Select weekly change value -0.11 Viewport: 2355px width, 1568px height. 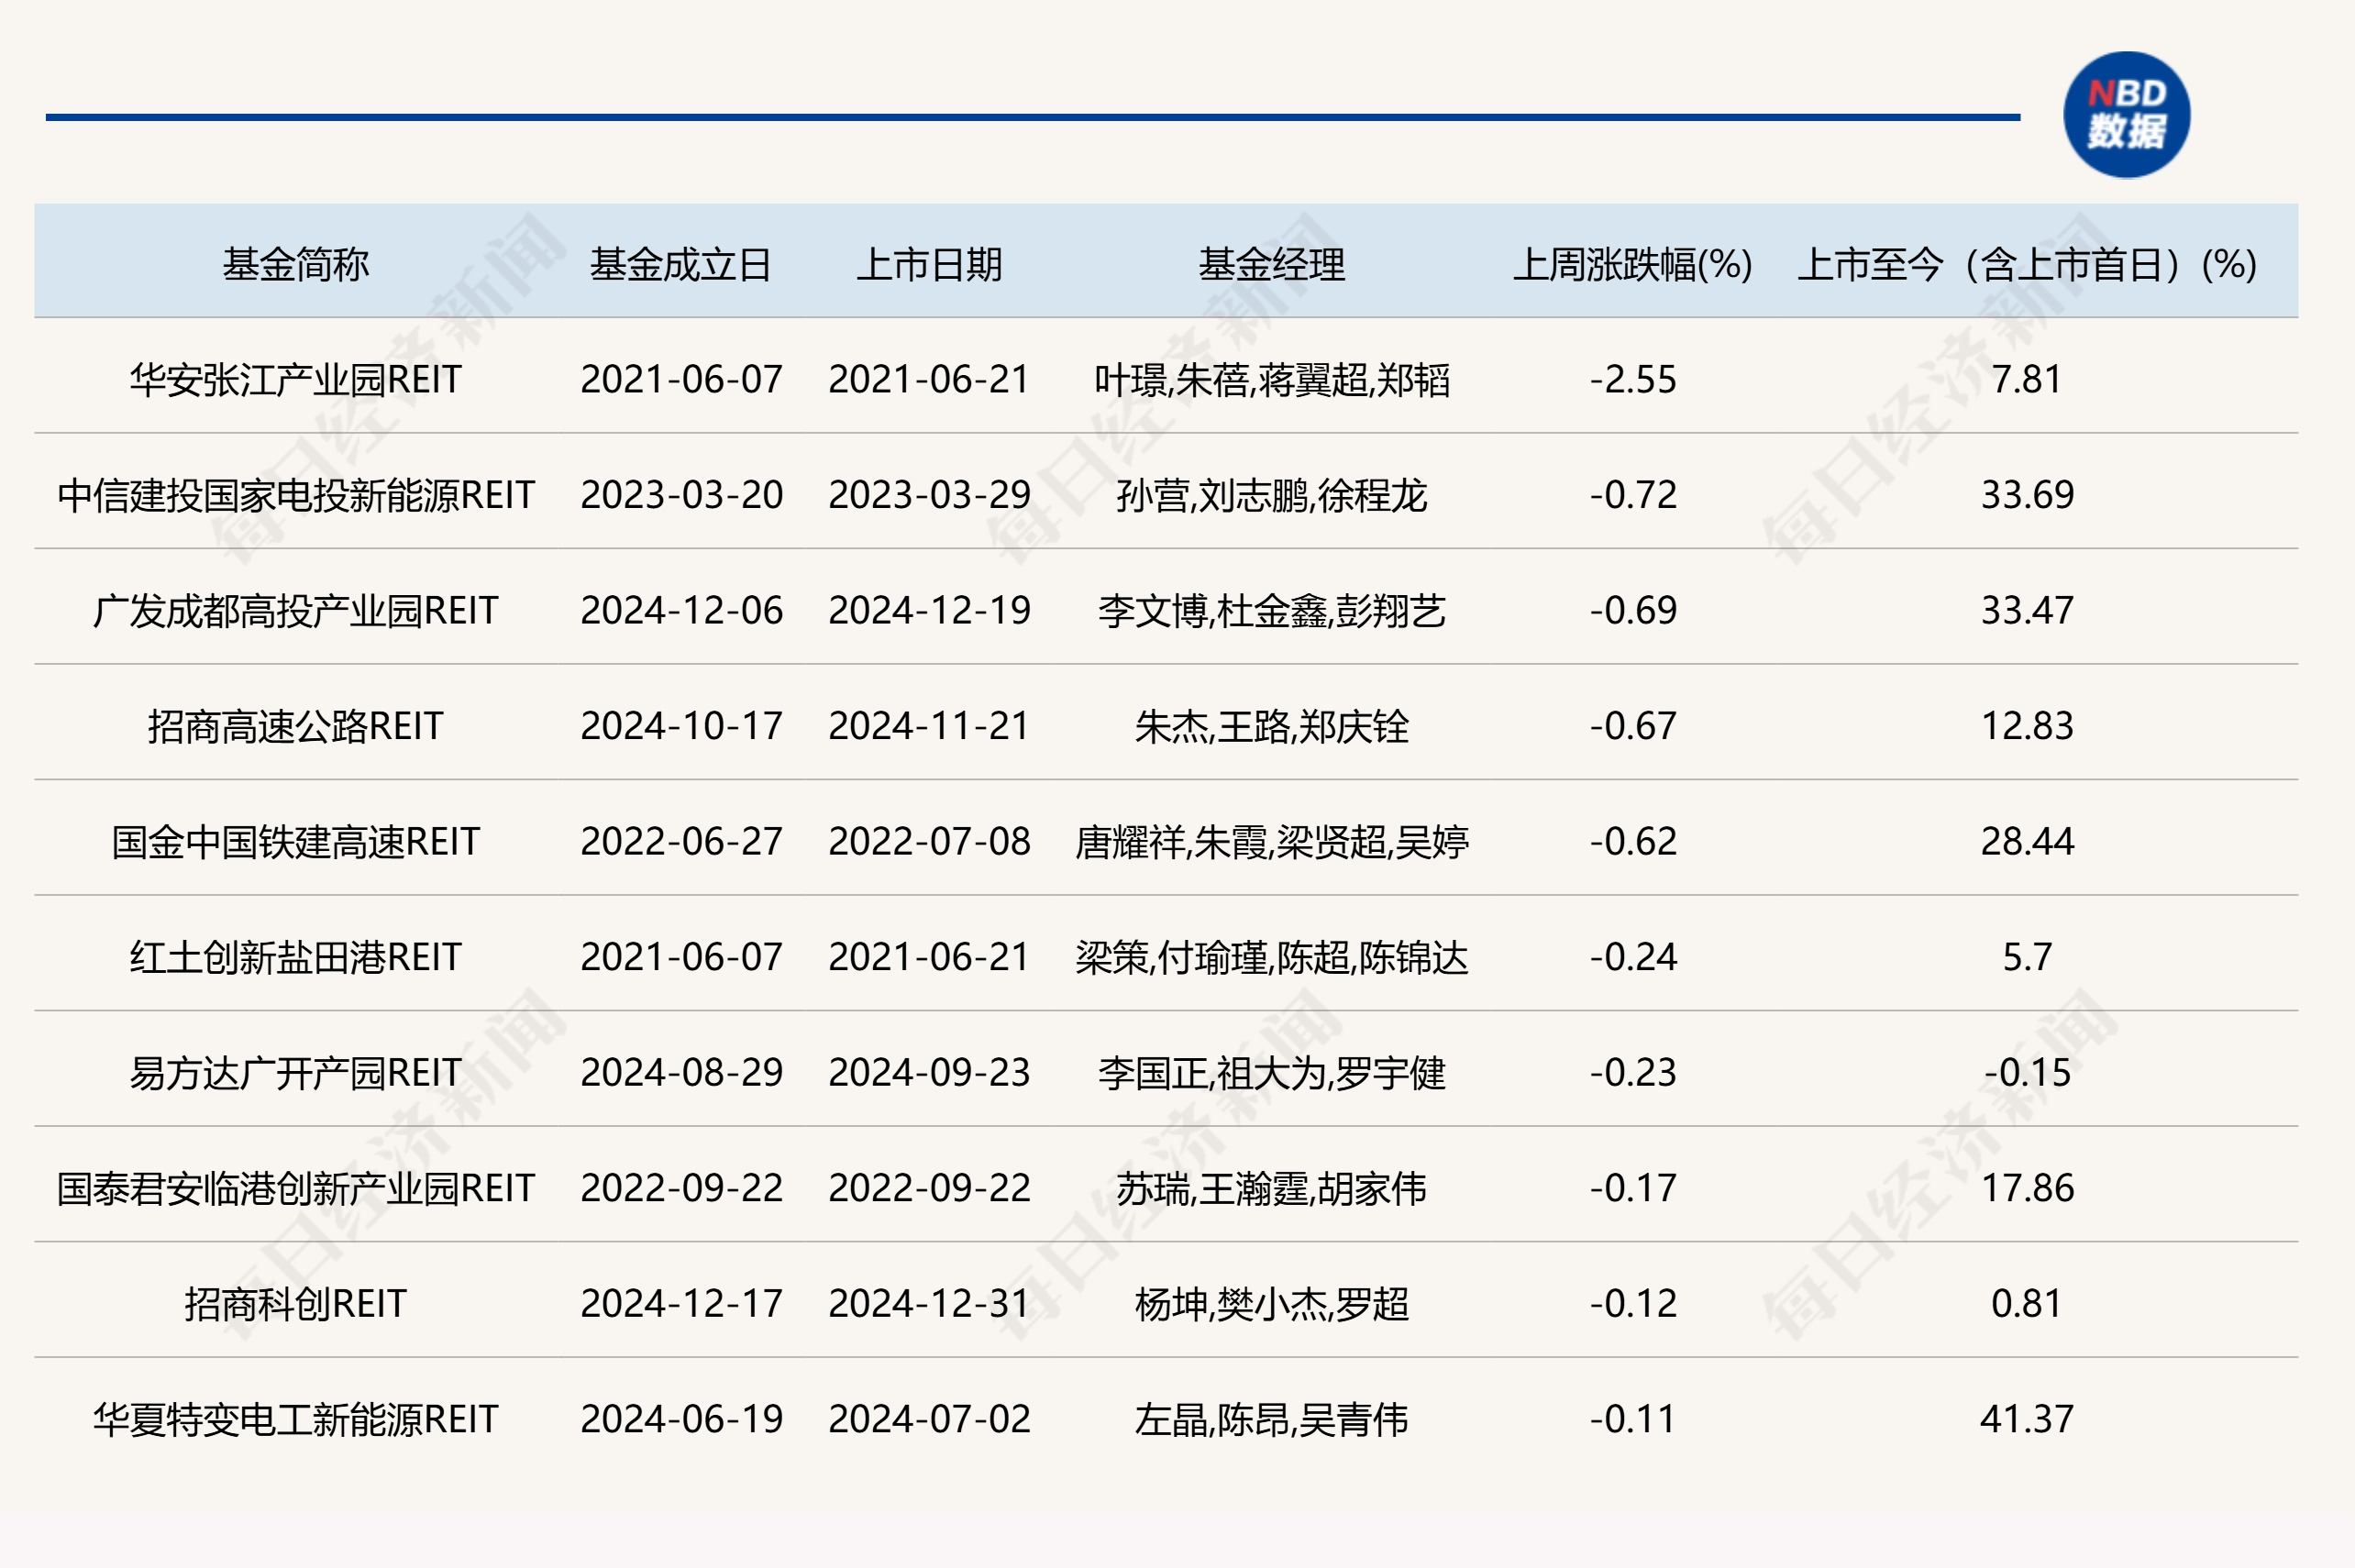click(x=1633, y=1419)
